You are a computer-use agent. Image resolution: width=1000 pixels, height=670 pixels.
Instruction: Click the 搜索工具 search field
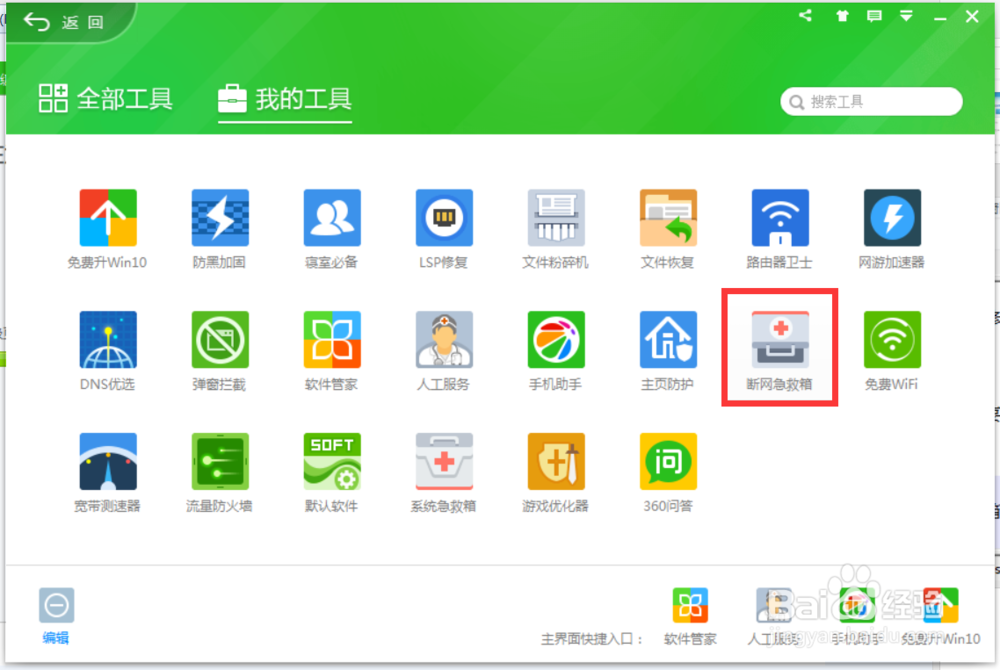[x=870, y=101]
